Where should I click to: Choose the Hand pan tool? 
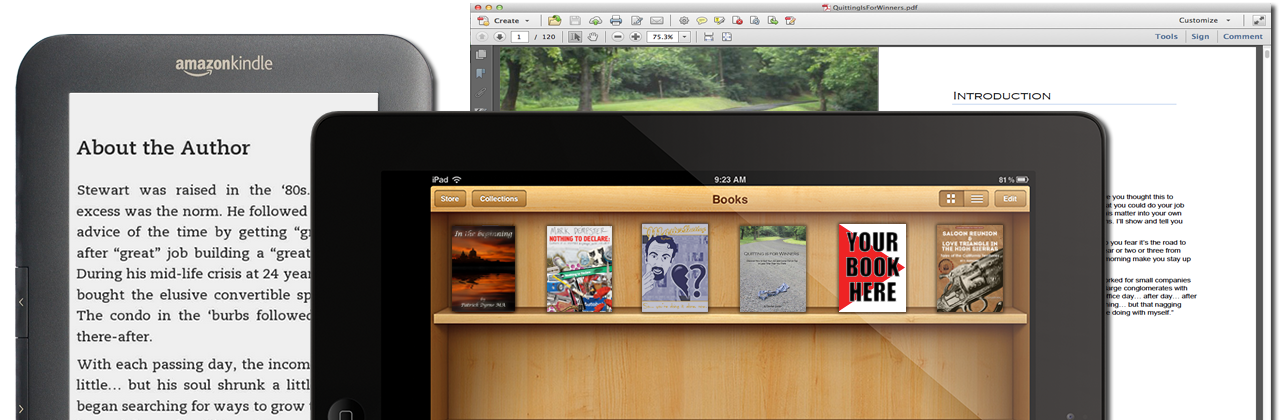click(x=593, y=37)
